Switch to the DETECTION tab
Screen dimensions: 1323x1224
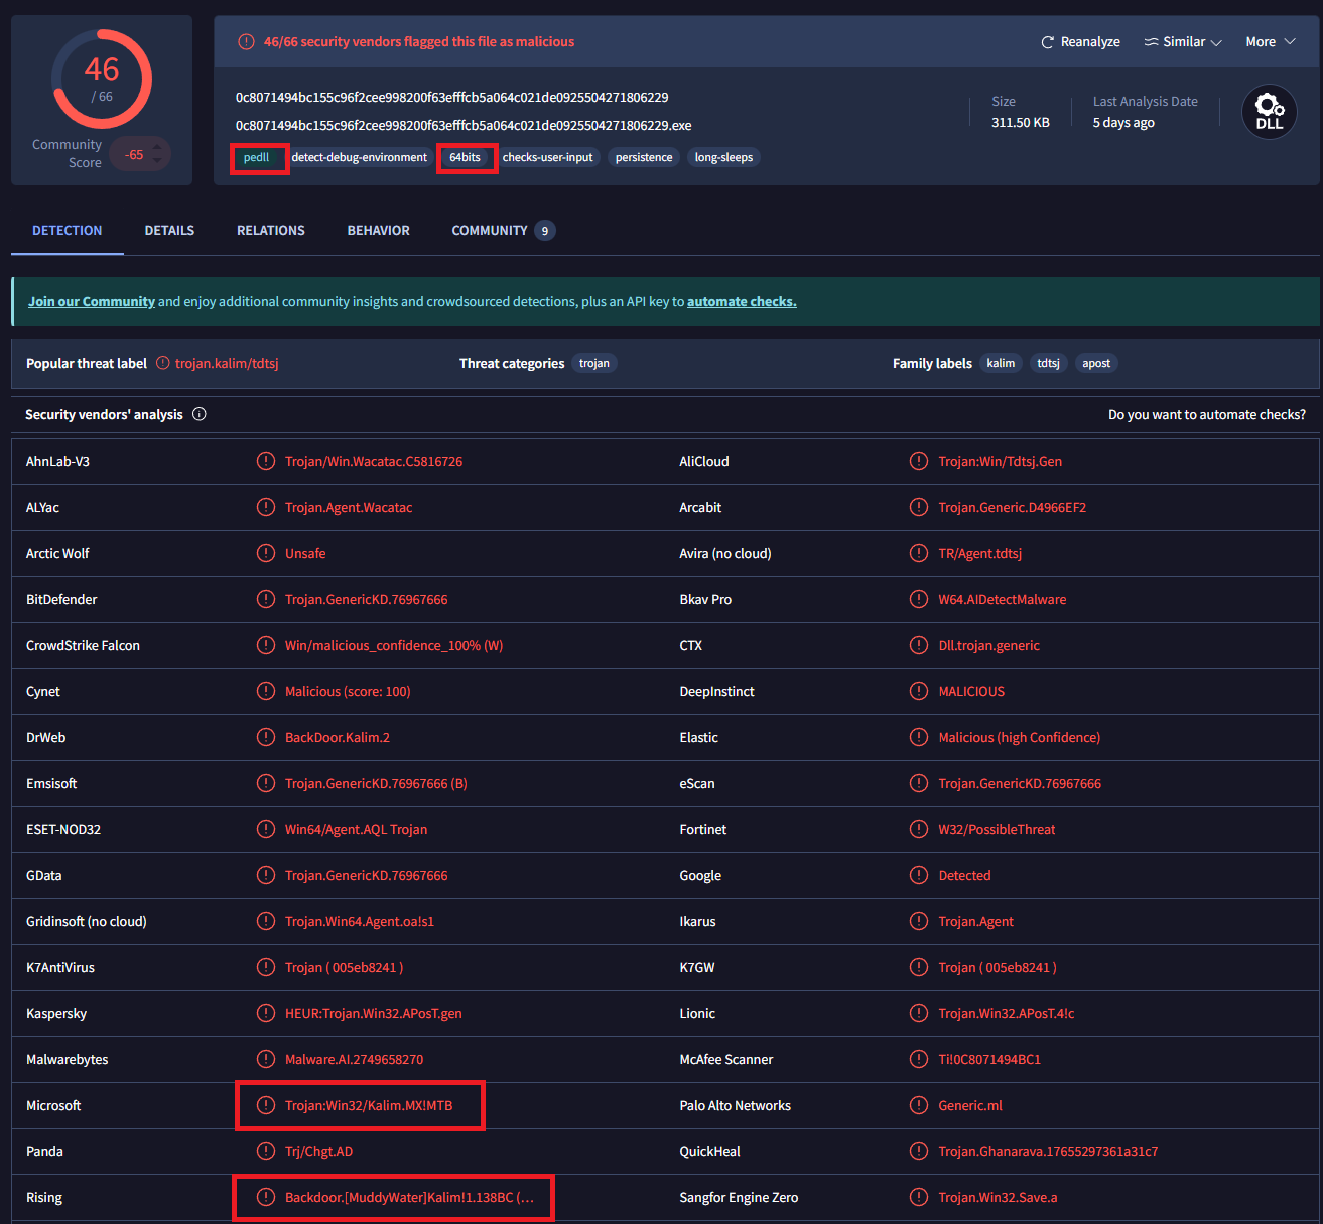[x=67, y=231]
